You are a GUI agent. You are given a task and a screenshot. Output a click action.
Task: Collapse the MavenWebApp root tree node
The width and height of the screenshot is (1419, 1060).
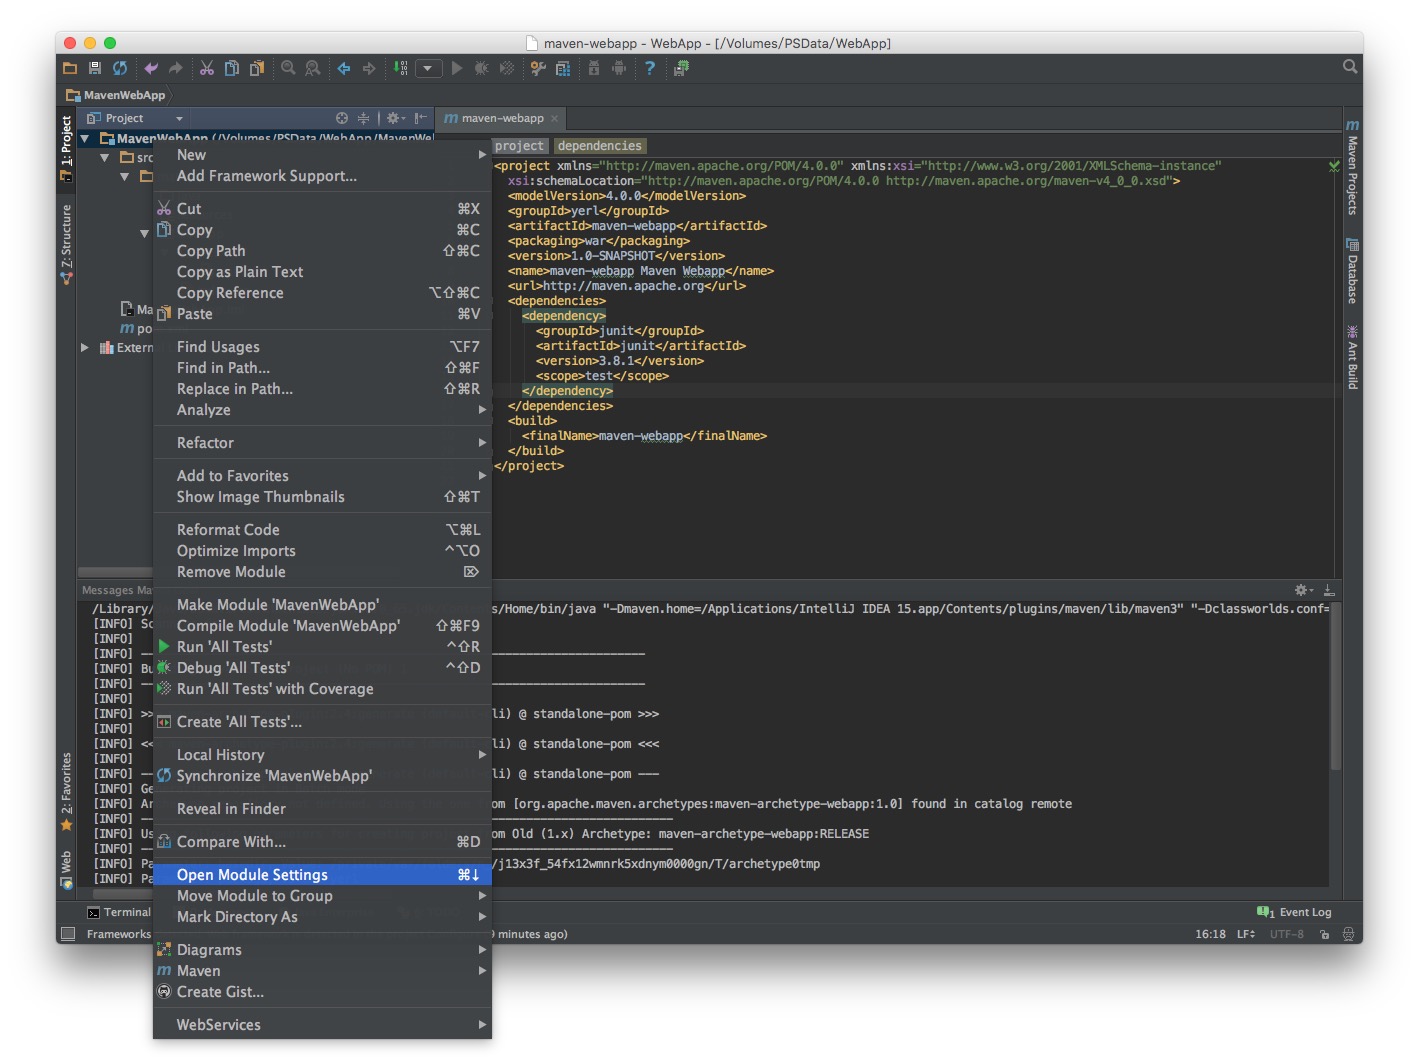pos(86,139)
